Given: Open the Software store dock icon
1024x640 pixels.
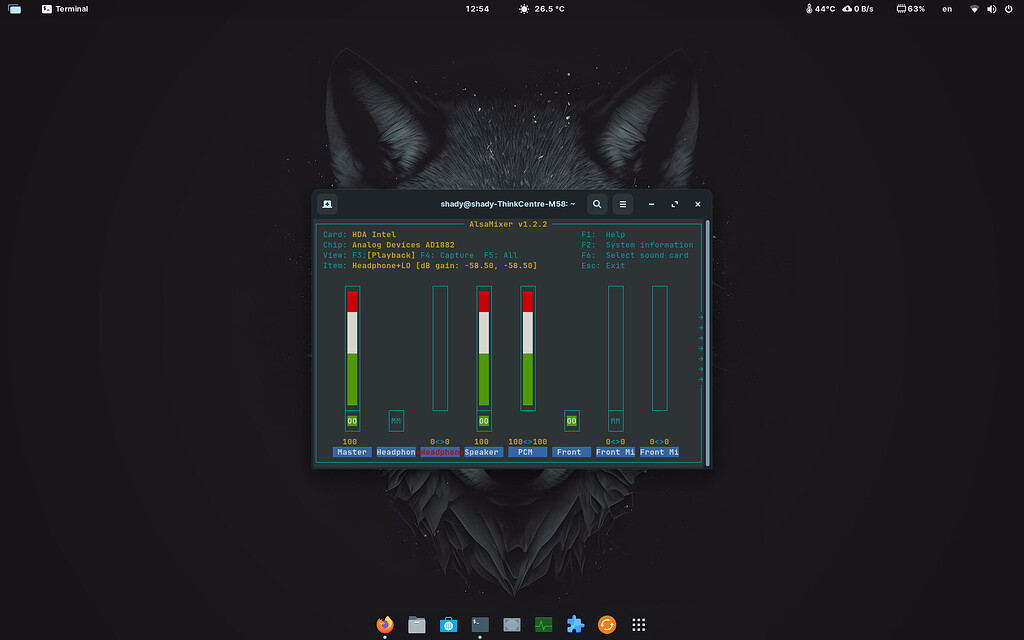Looking at the screenshot, I should (449, 624).
